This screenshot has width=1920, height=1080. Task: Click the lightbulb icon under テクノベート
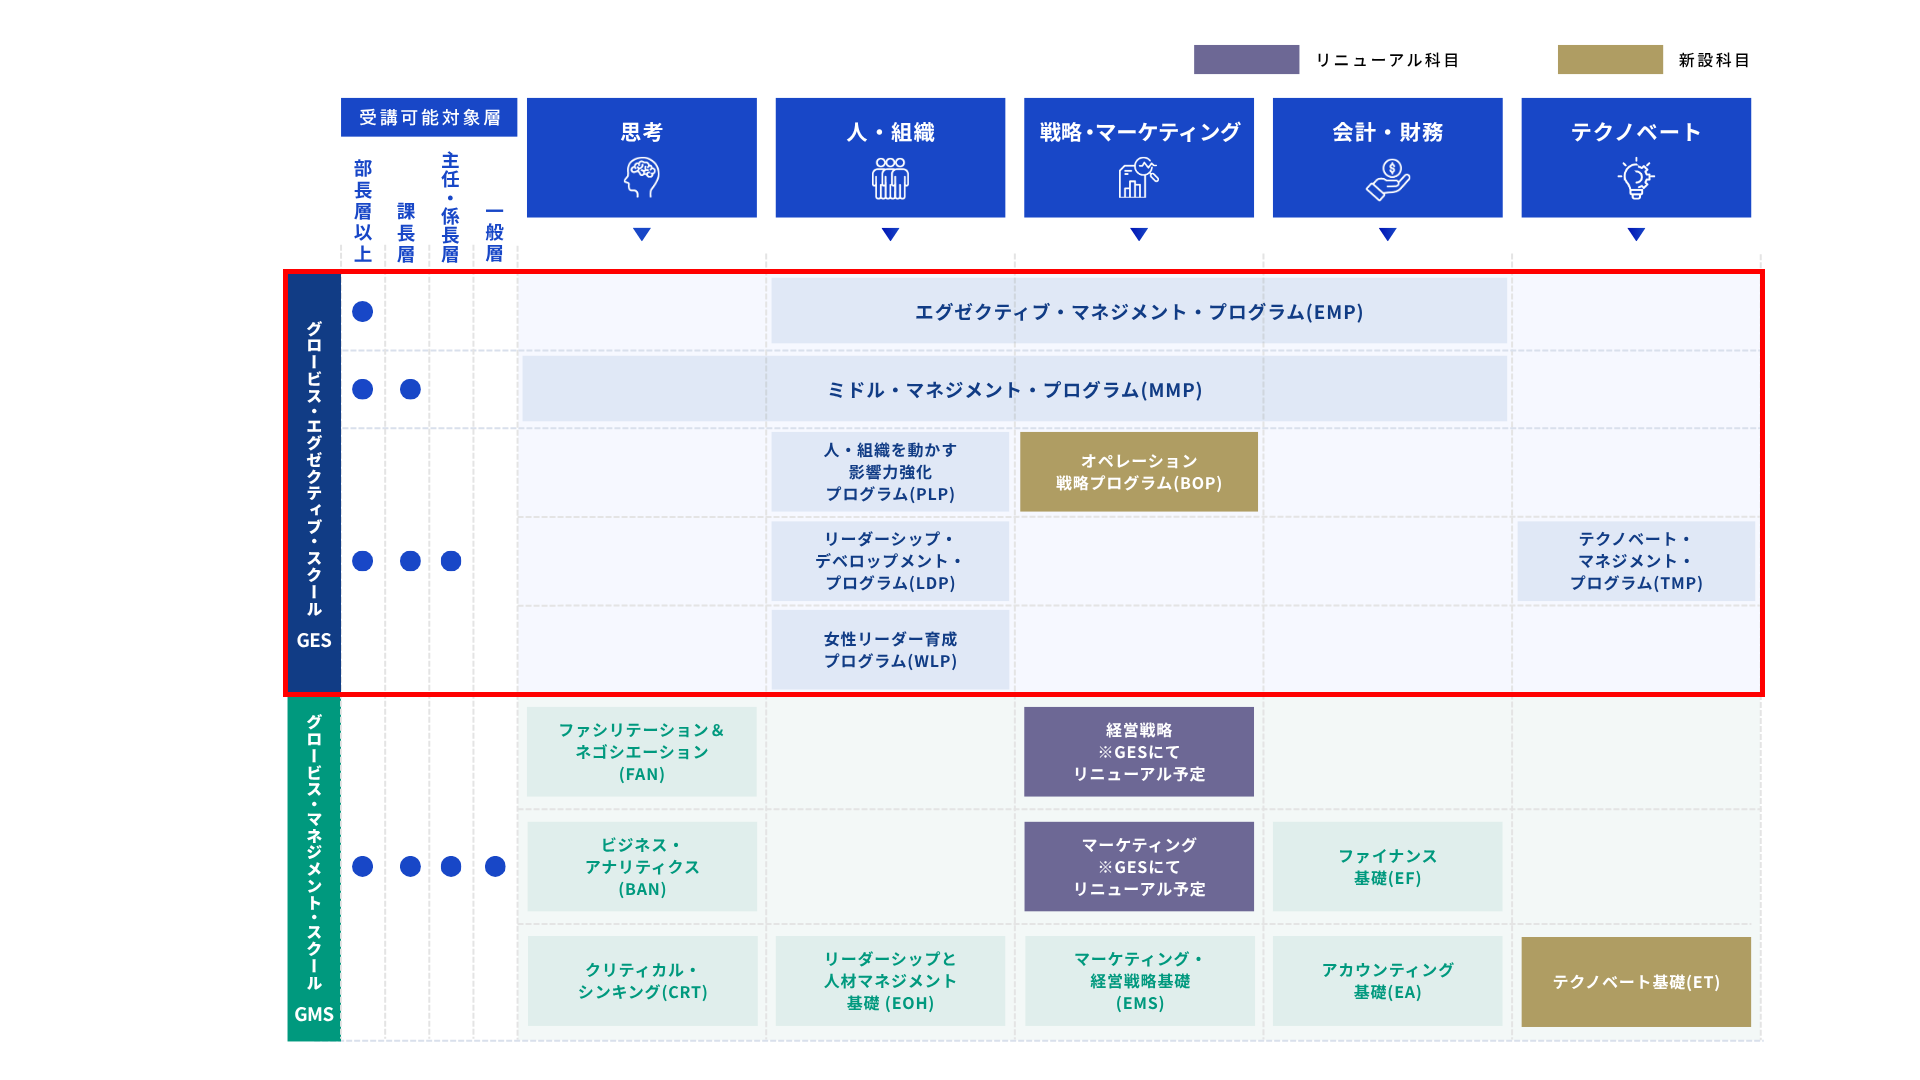(1636, 178)
